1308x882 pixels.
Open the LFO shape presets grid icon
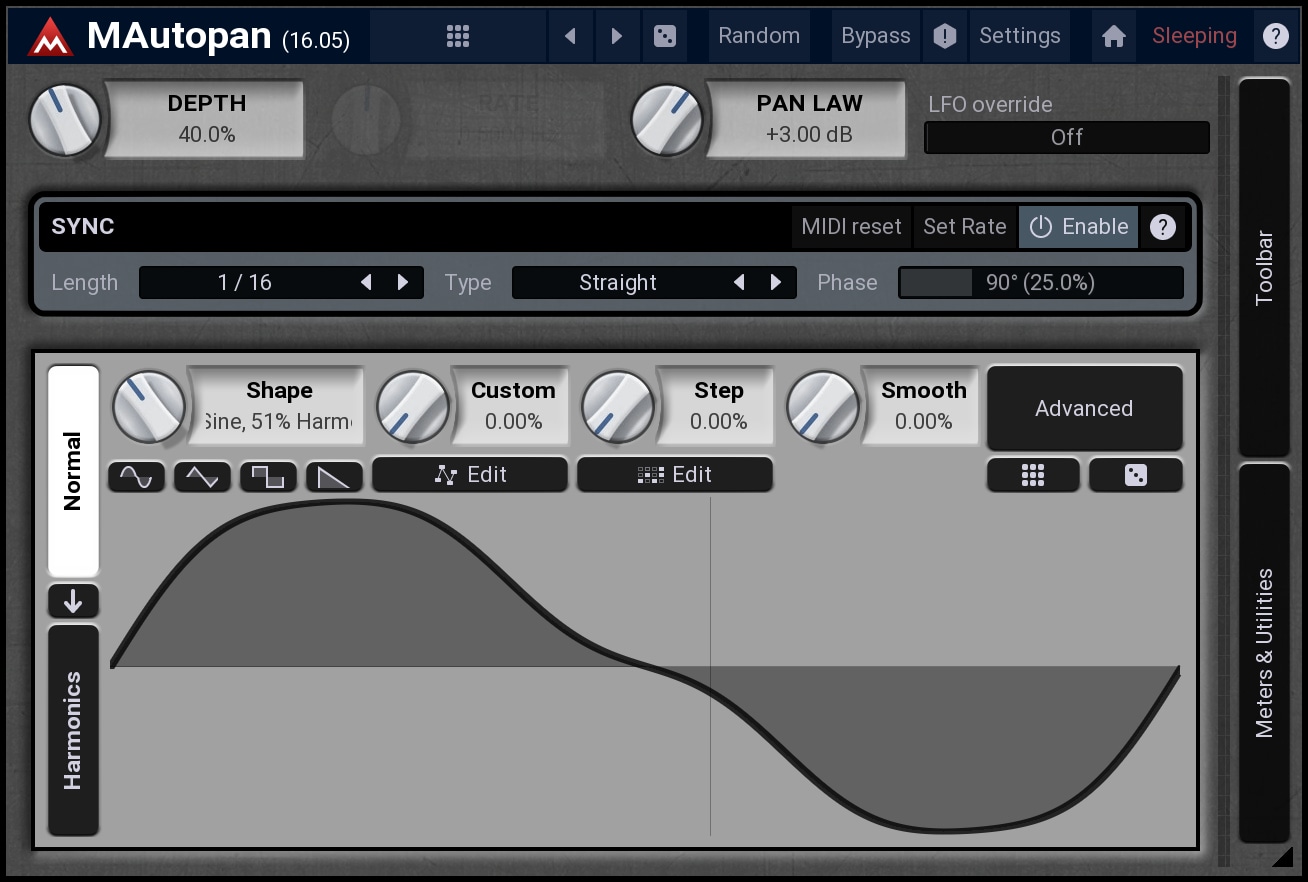1033,475
